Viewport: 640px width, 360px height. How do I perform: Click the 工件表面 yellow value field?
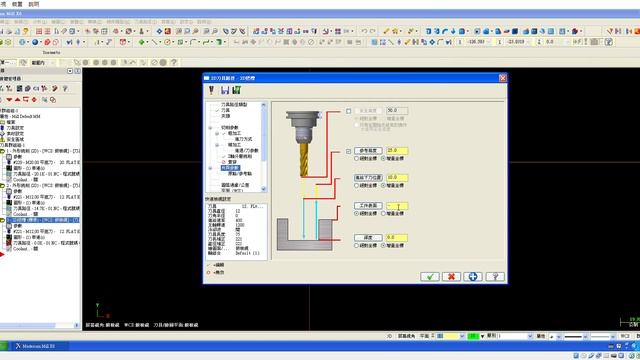[397, 206]
